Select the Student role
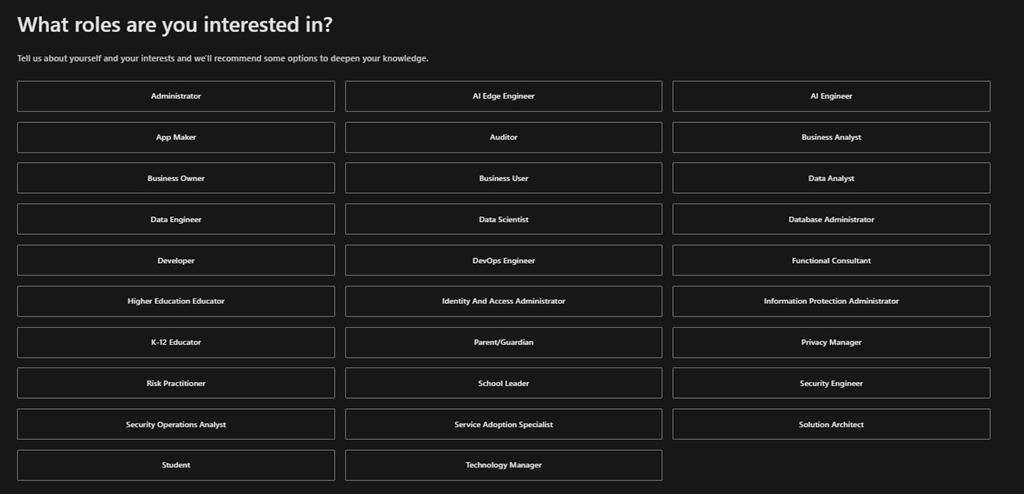The image size is (1024, 494). pos(176,465)
